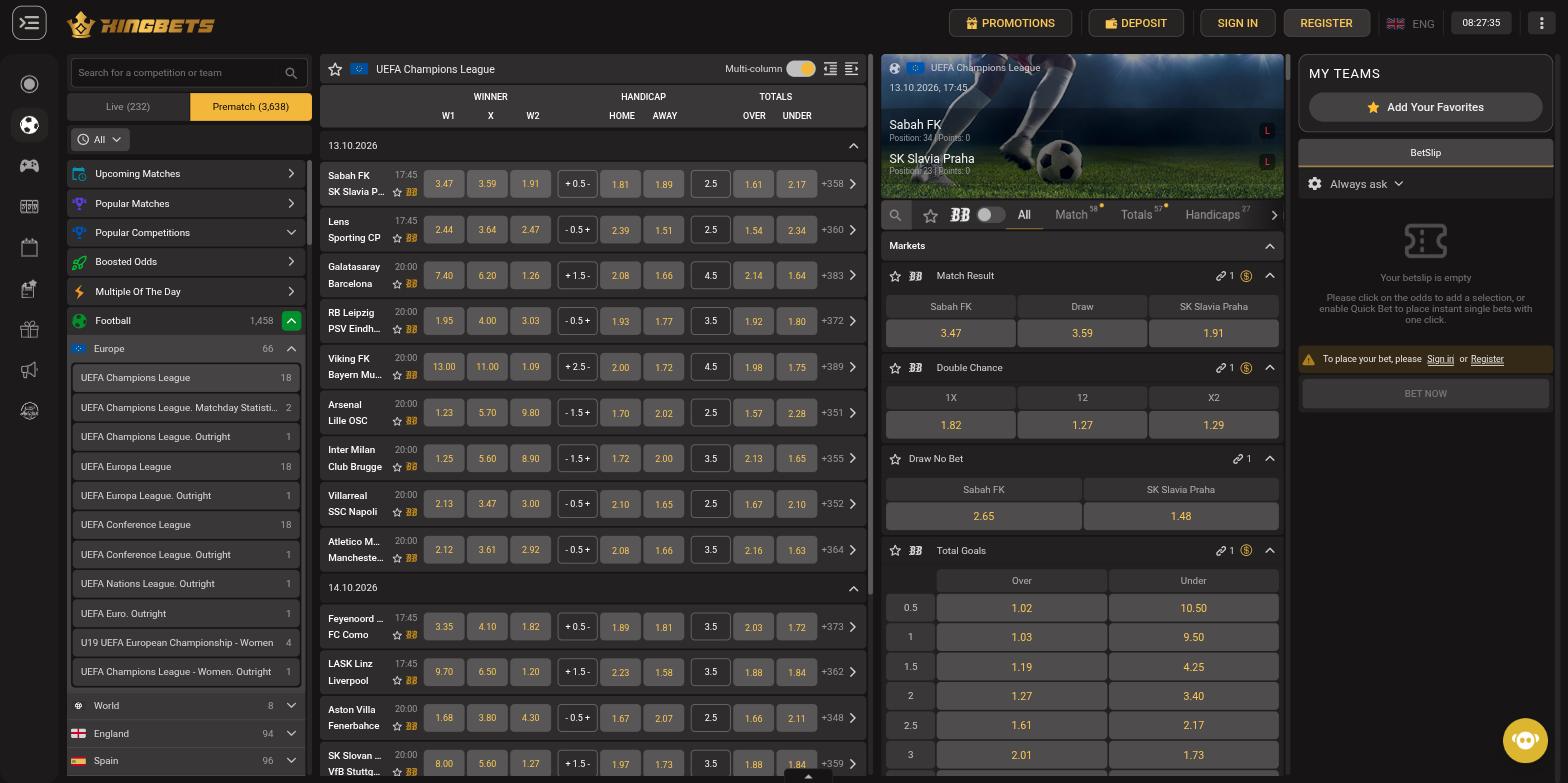Toggle the favorites star in markets bar
Screen dimensions: 1568x783
pos(930,215)
